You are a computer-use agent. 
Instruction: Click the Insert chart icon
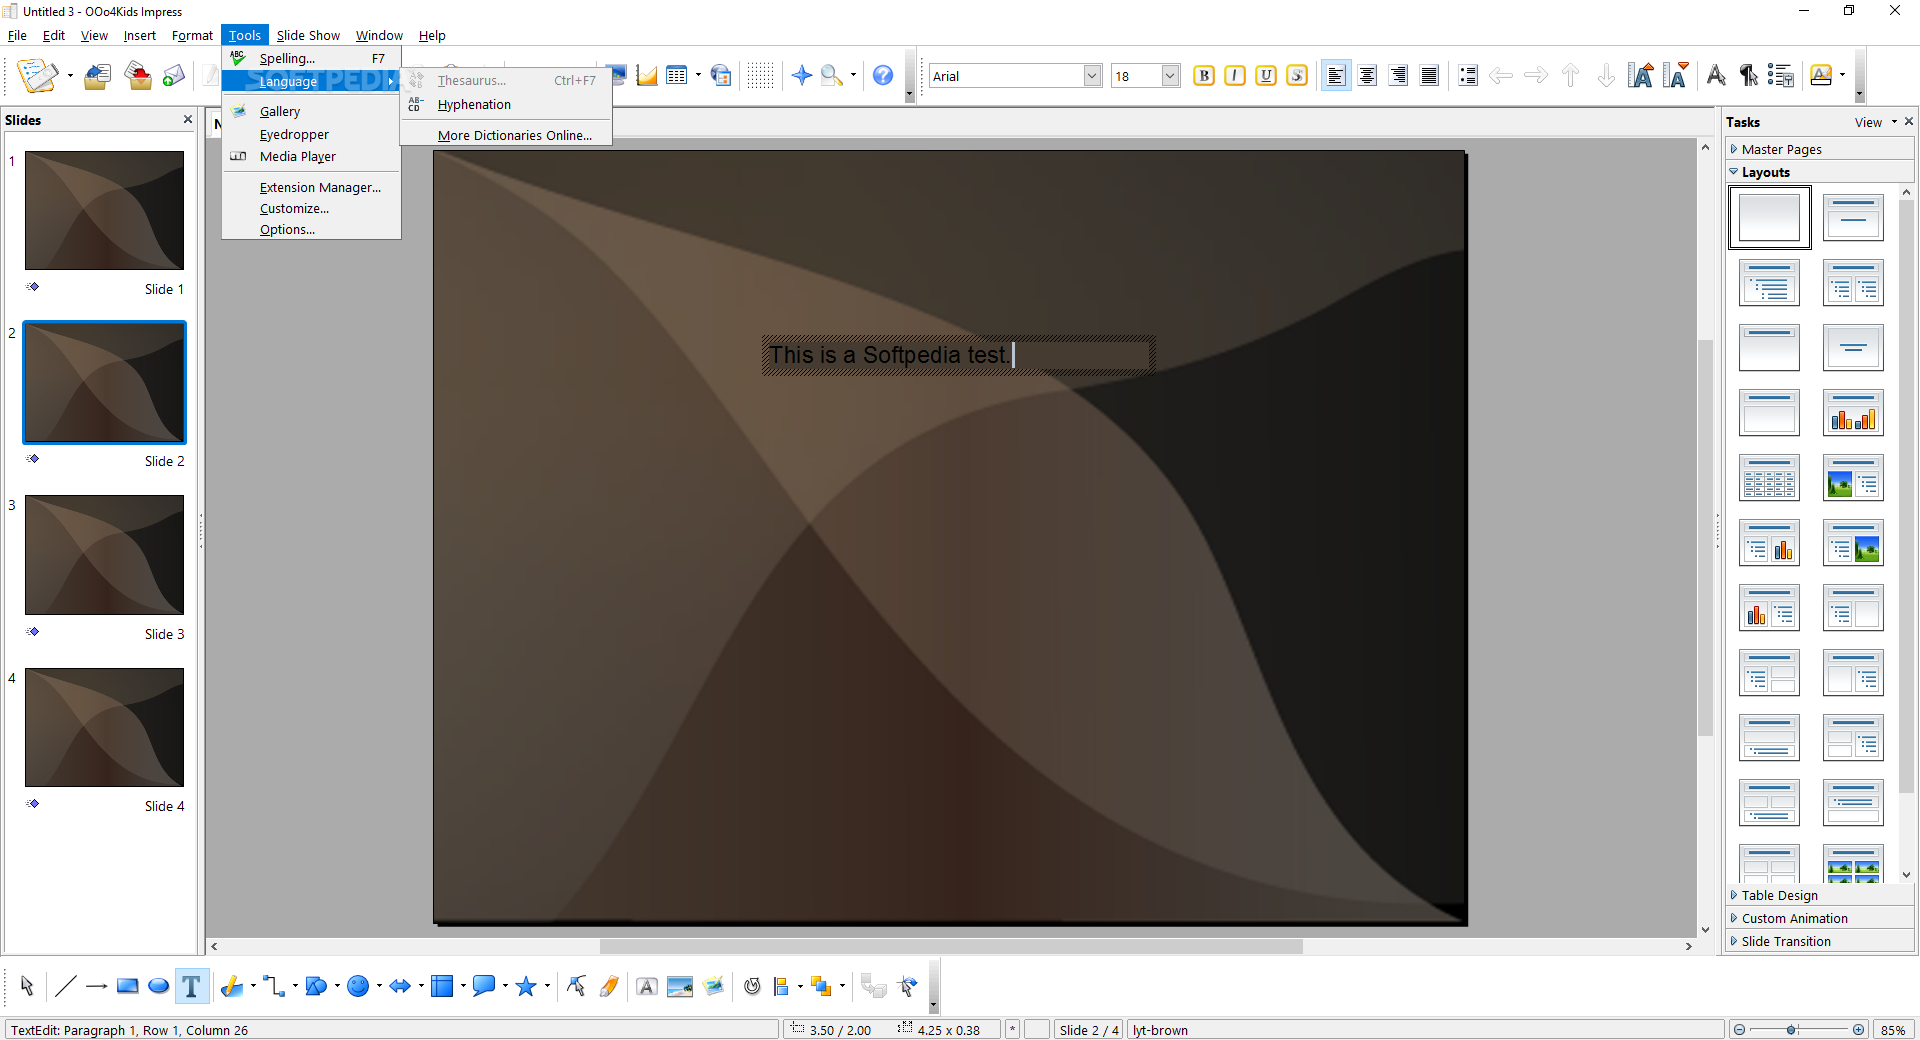point(647,76)
